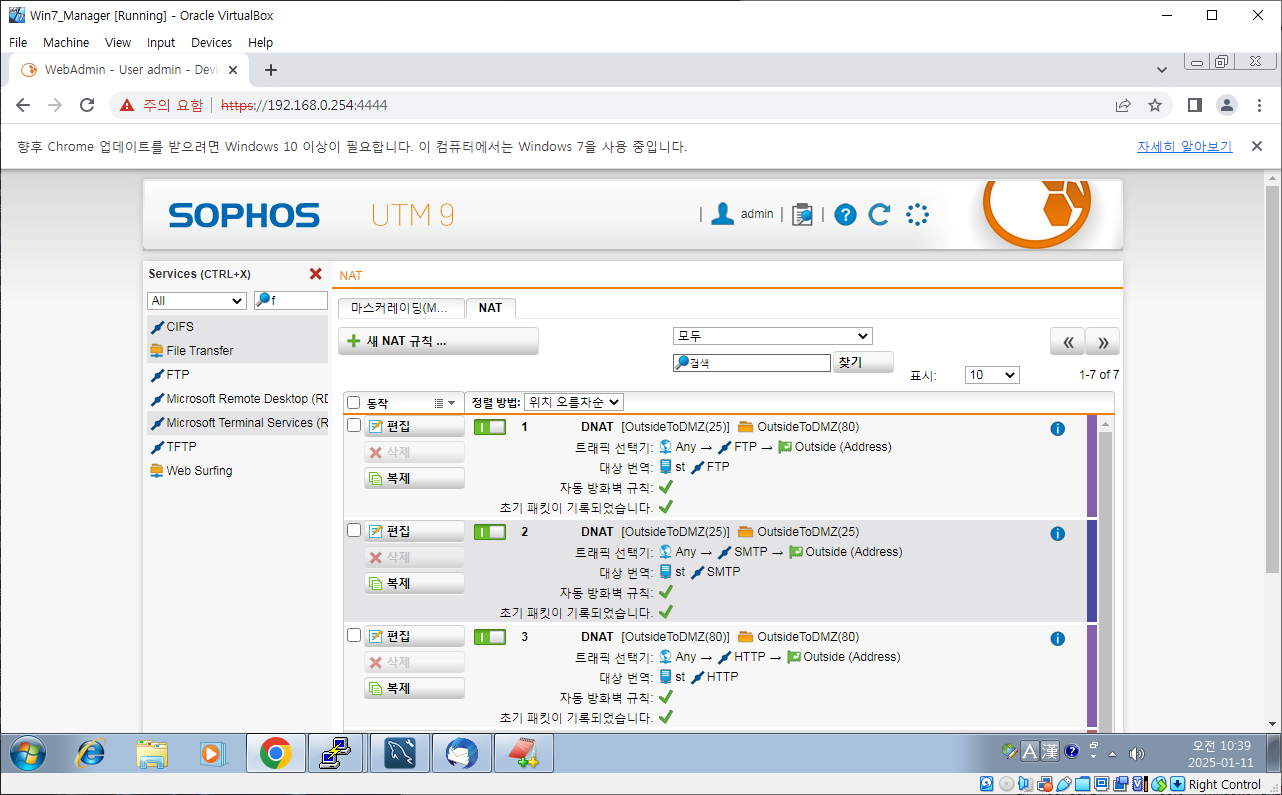Image resolution: width=1282 pixels, height=795 pixels.
Task: Open the VirtualBox Input menu
Action: pyautogui.click(x=161, y=43)
